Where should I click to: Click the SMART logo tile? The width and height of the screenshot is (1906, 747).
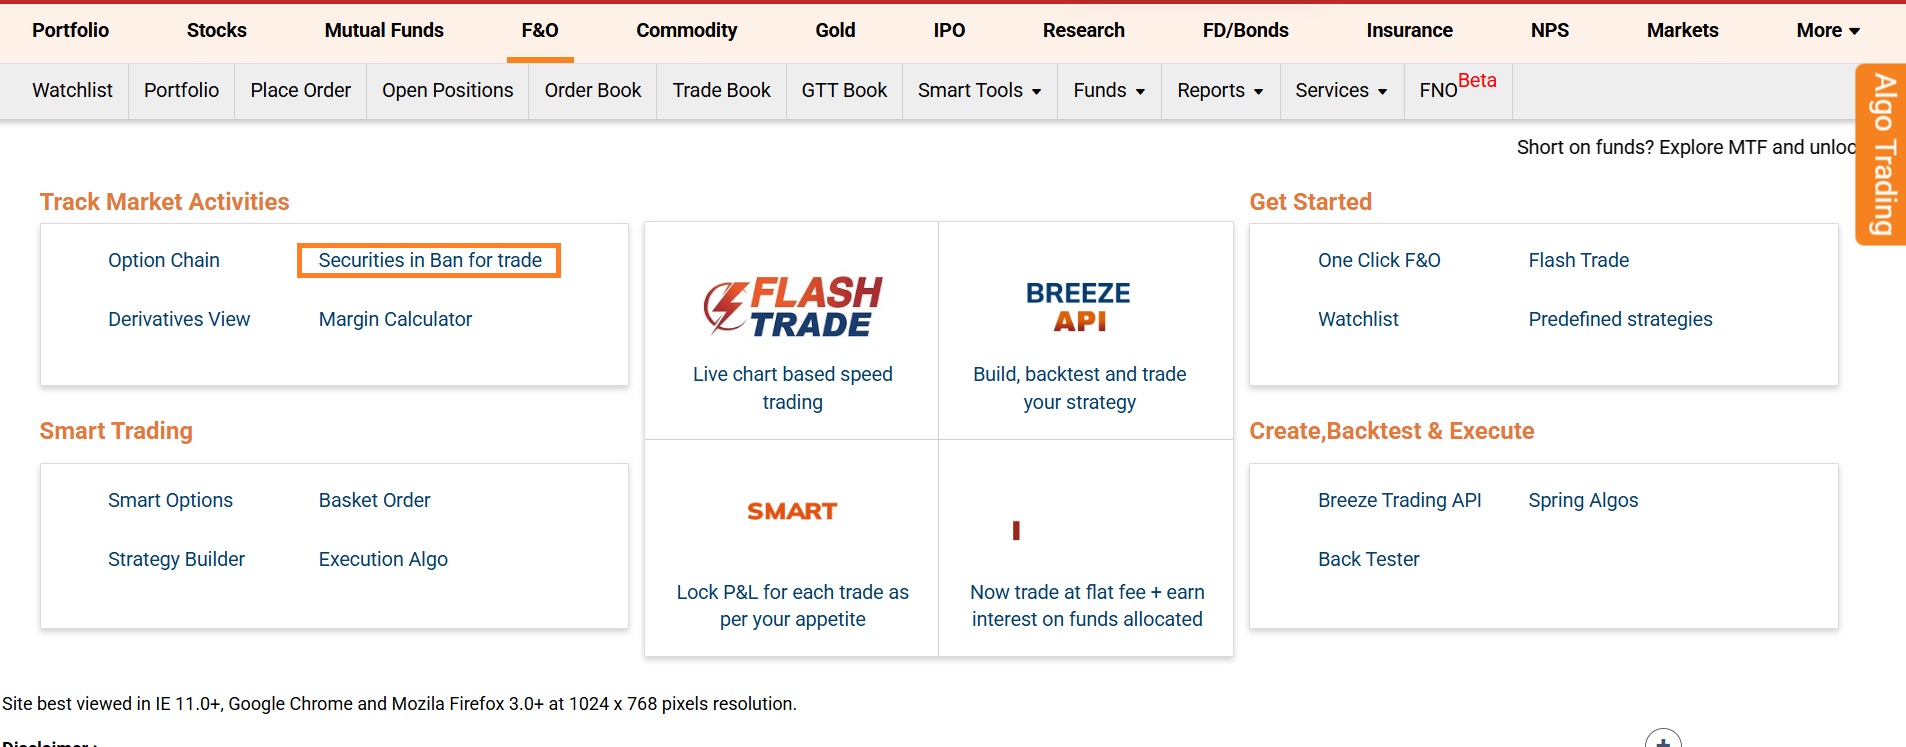coord(792,512)
